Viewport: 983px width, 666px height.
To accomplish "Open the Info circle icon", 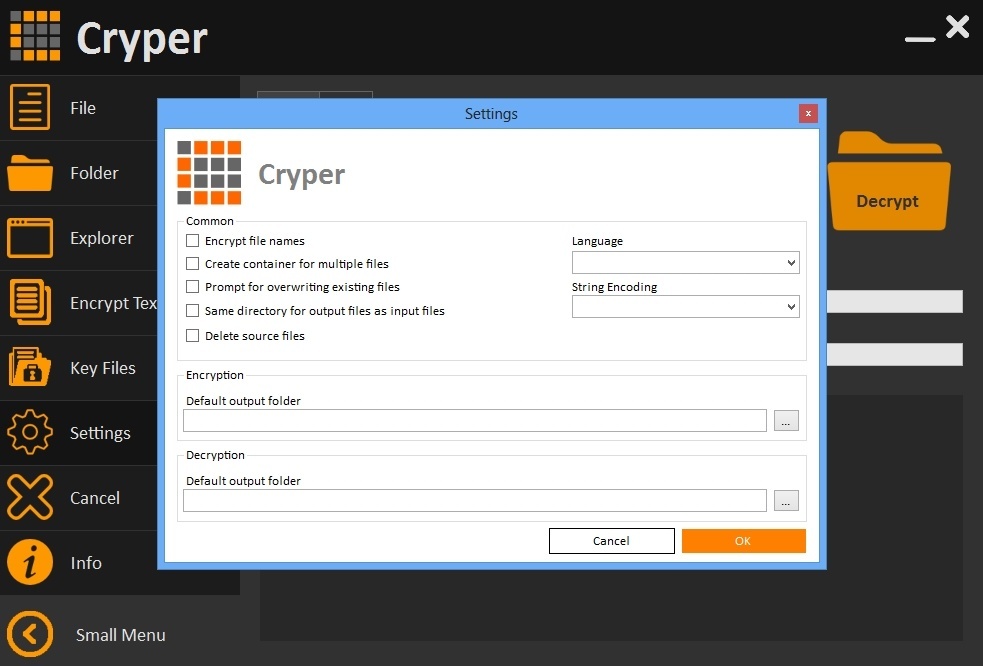I will click(29, 563).
